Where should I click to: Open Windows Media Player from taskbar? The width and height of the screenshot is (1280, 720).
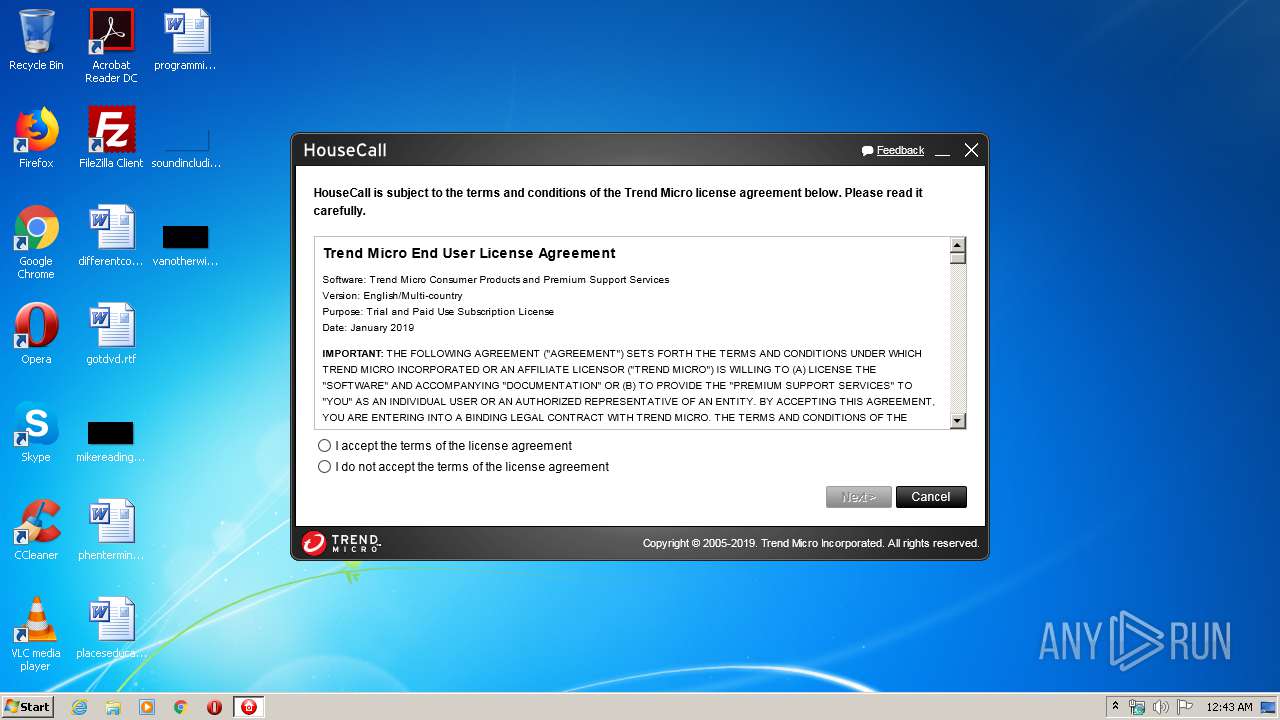(147, 707)
